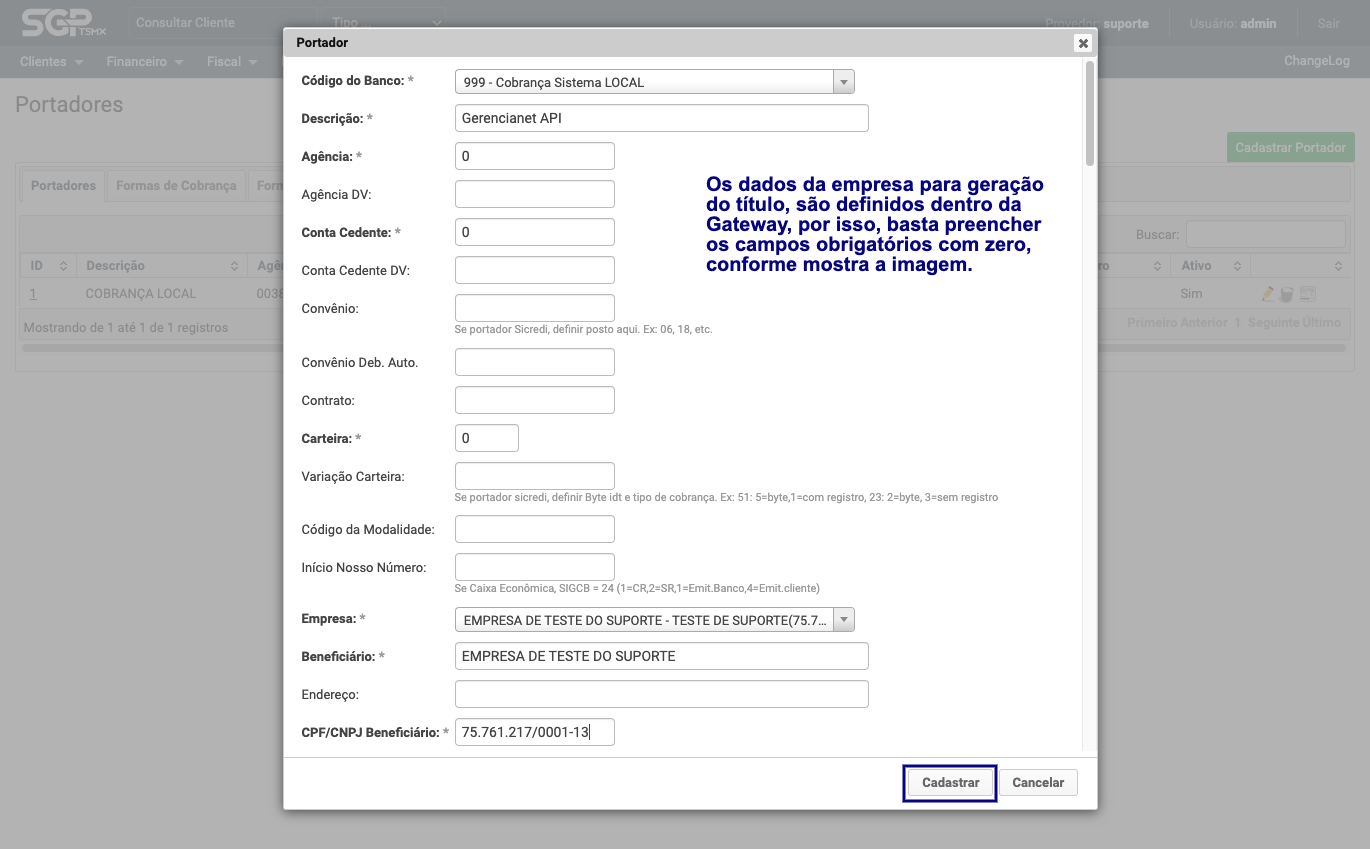1370x849 pixels.
Task: Click the Conta Cedente input field
Action: pos(534,232)
